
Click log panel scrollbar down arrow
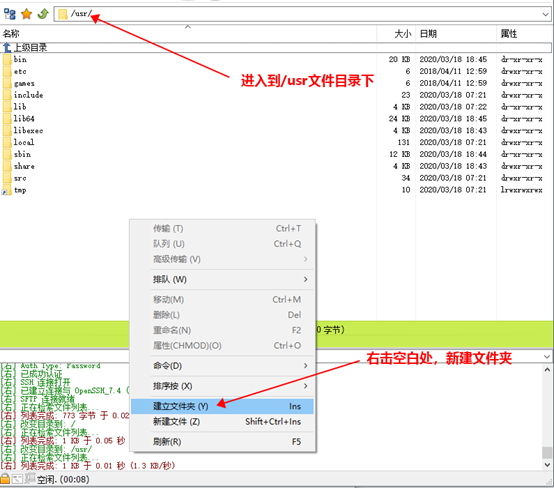[x=547, y=465]
